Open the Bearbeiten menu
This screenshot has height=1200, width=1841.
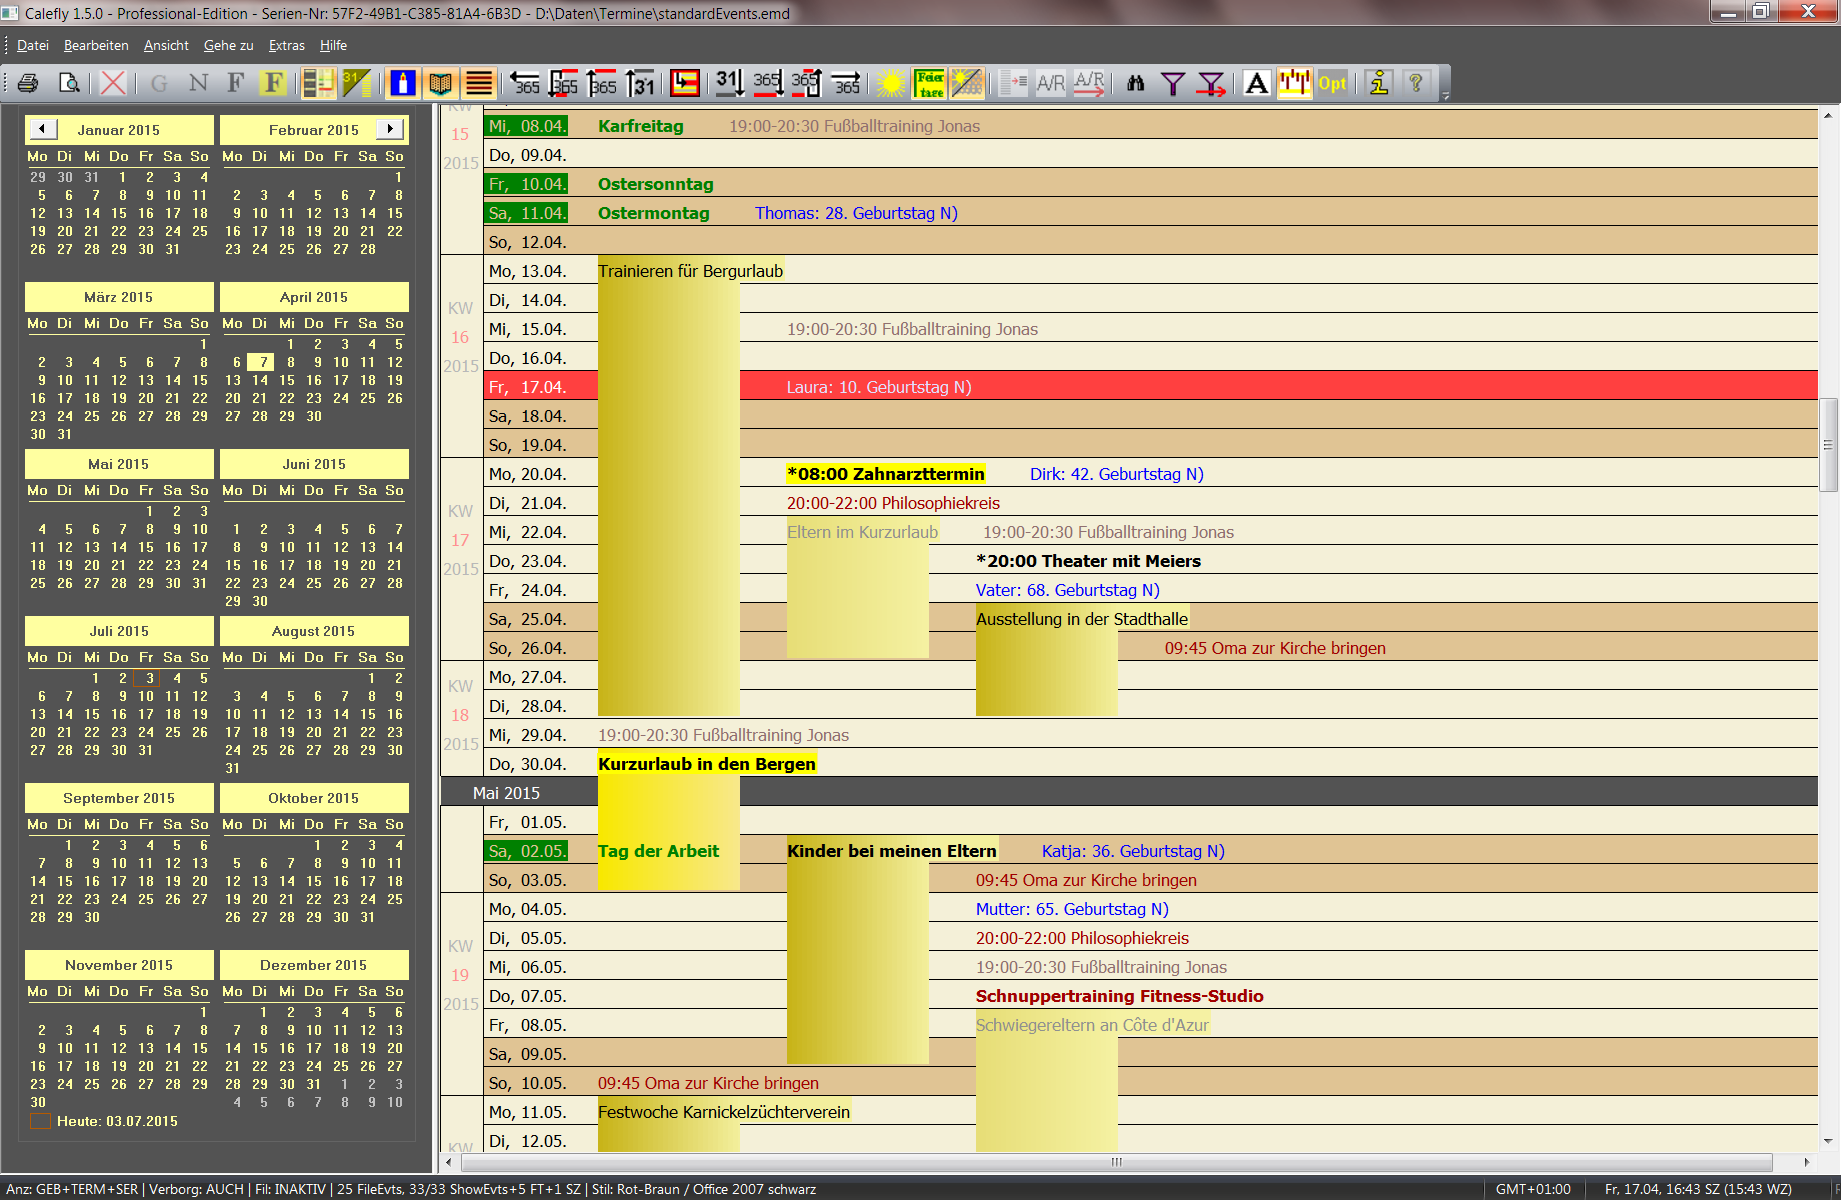pyautogui.click(x=96, y=45)
